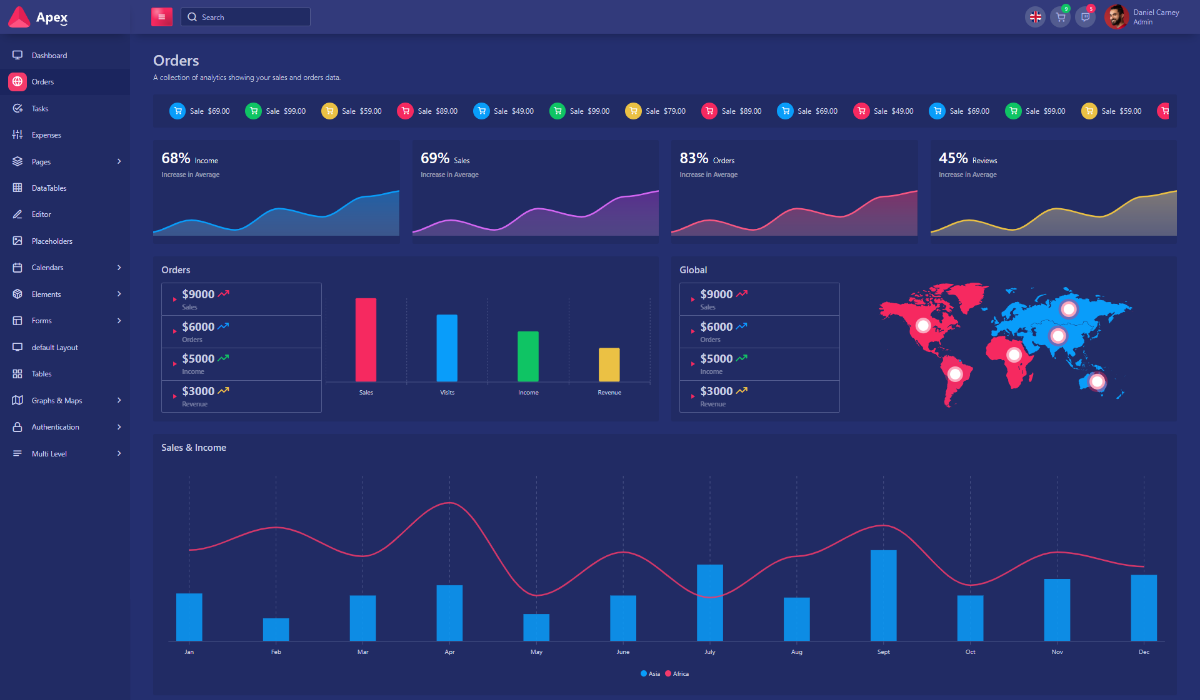This screenshot has width=1200, height=700.
Task: Toggle the Asia series in the chart legend
Action: (x=650, y=674)
